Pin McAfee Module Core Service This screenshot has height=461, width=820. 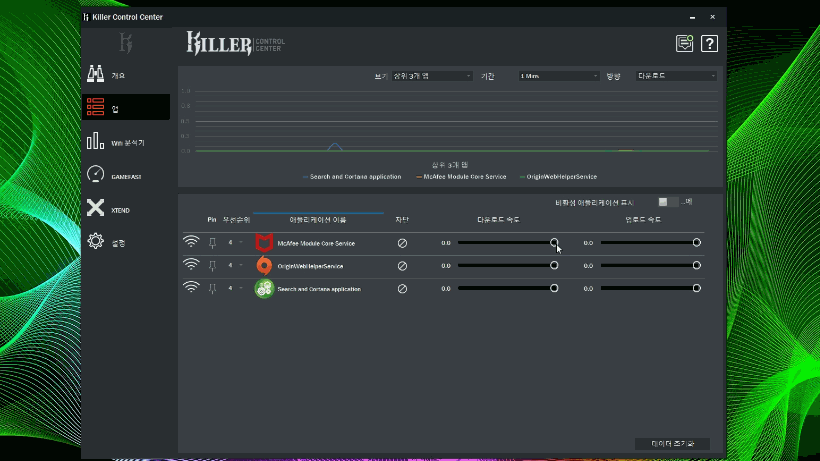(212, 243)
